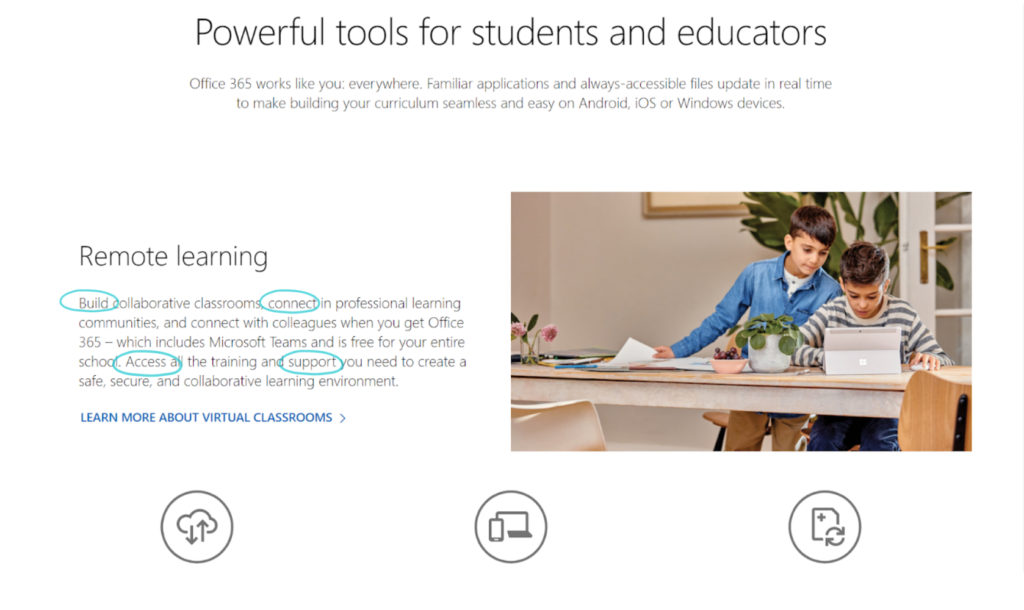Click the phone and laptop devices icon
Screen dimensions: 1024x610
(x=511, y=526)
